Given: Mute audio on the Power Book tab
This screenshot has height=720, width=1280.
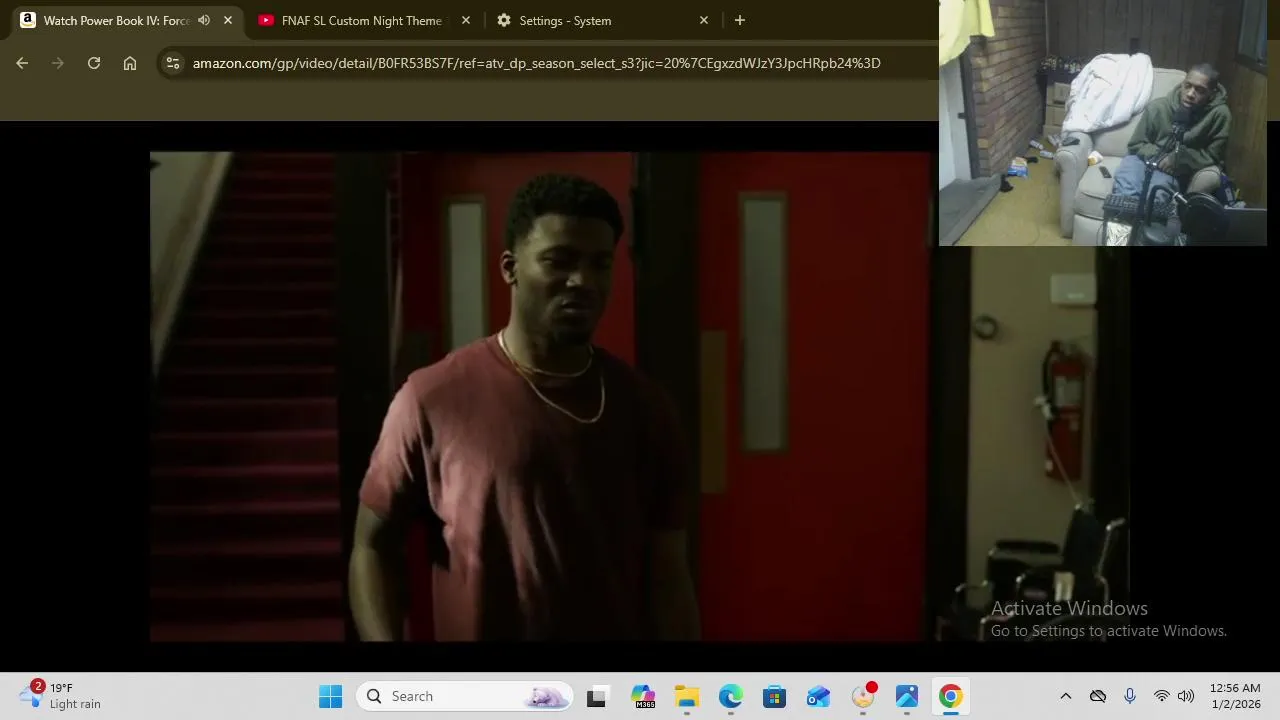Looking at the screenshot, I should point(204,20).
